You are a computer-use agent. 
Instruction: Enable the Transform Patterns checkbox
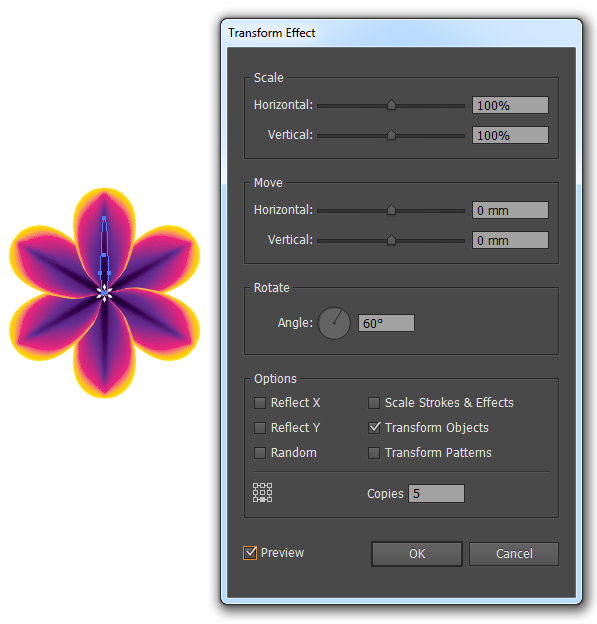pos(374,453)
